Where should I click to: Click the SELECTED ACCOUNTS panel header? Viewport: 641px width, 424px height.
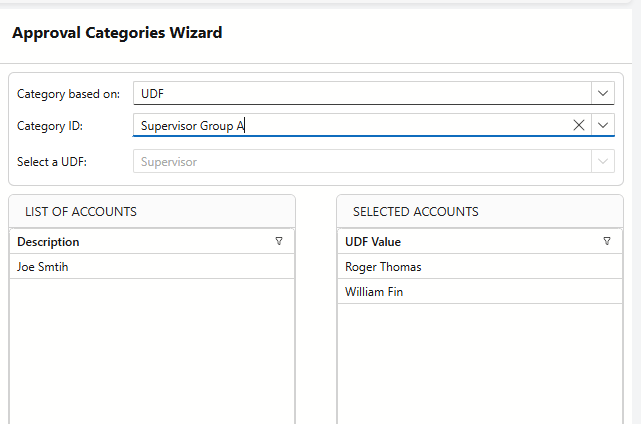point(415,212)
